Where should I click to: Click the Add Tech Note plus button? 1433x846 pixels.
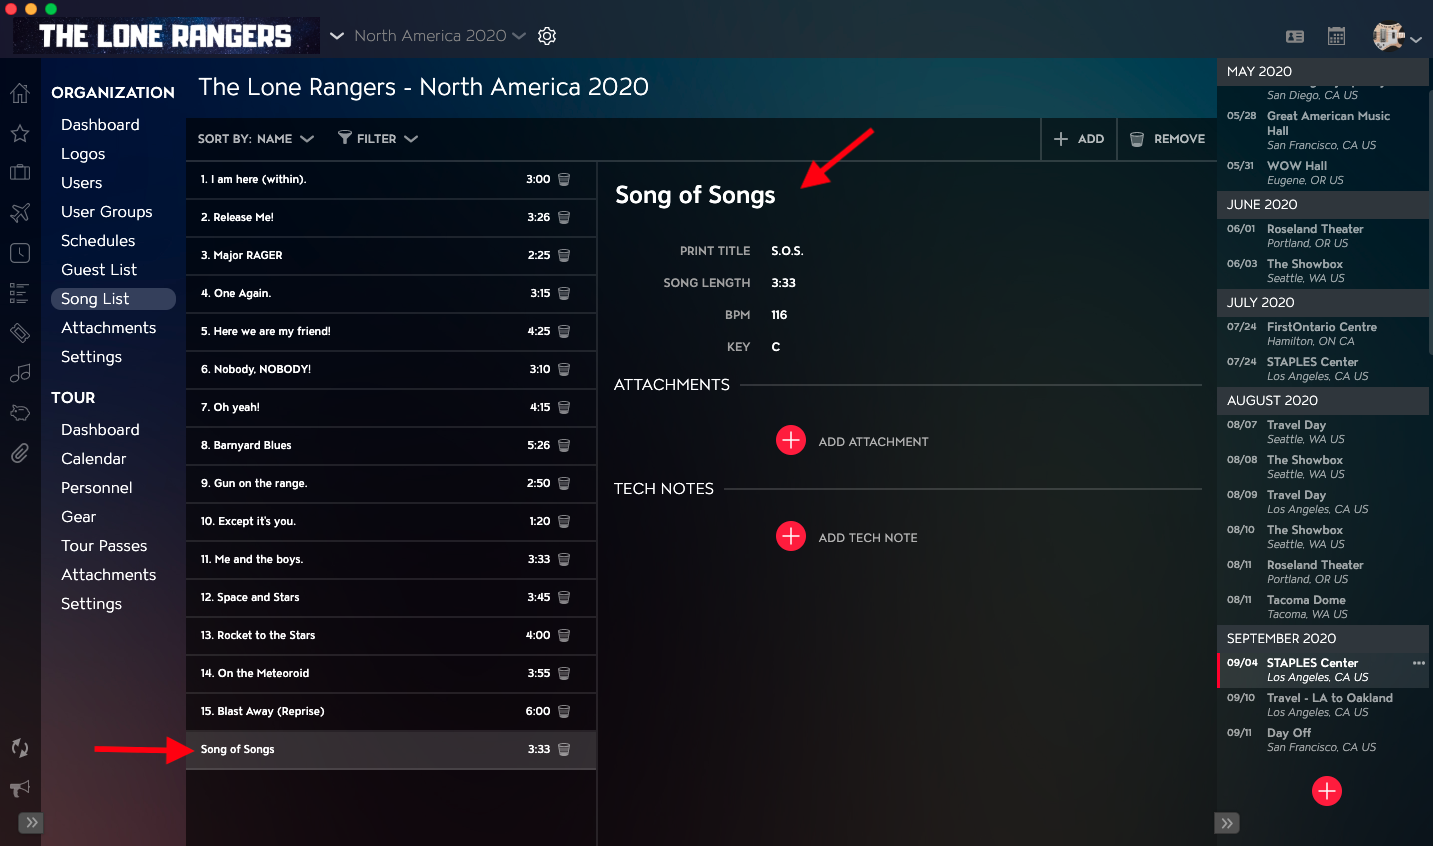pos(791,536)
